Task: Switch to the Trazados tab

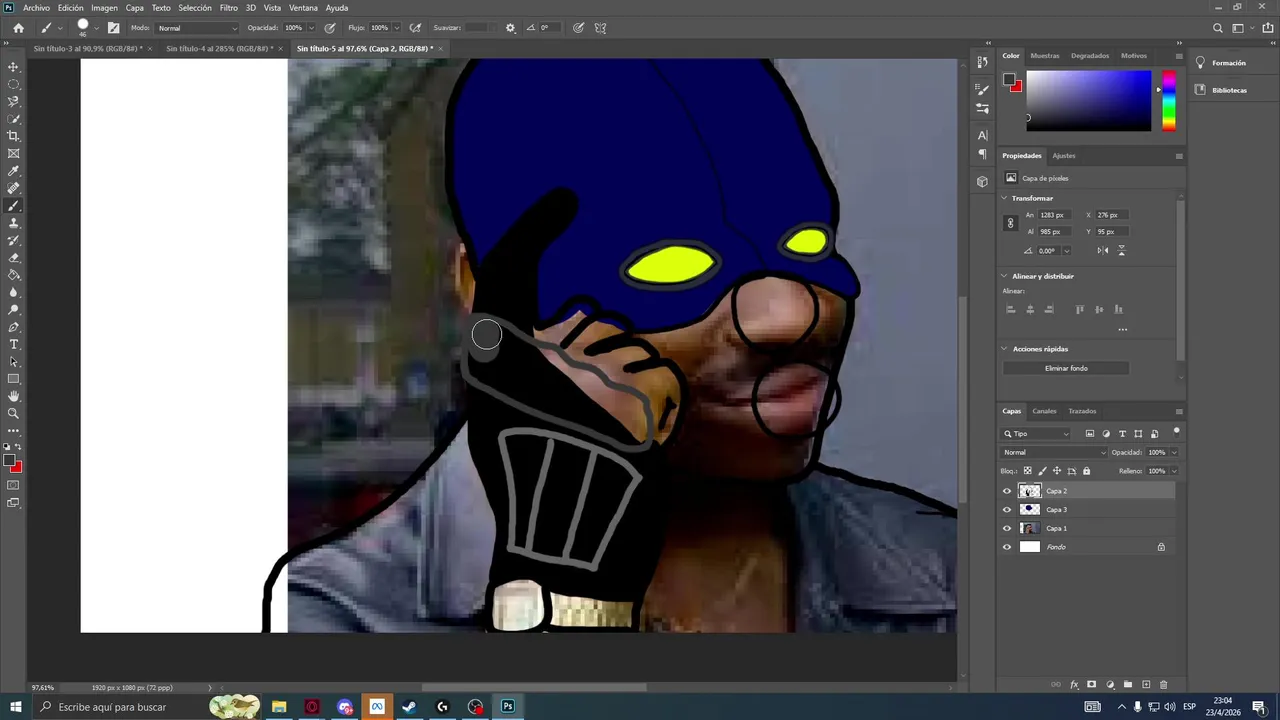Action: tap(1082, 411)
